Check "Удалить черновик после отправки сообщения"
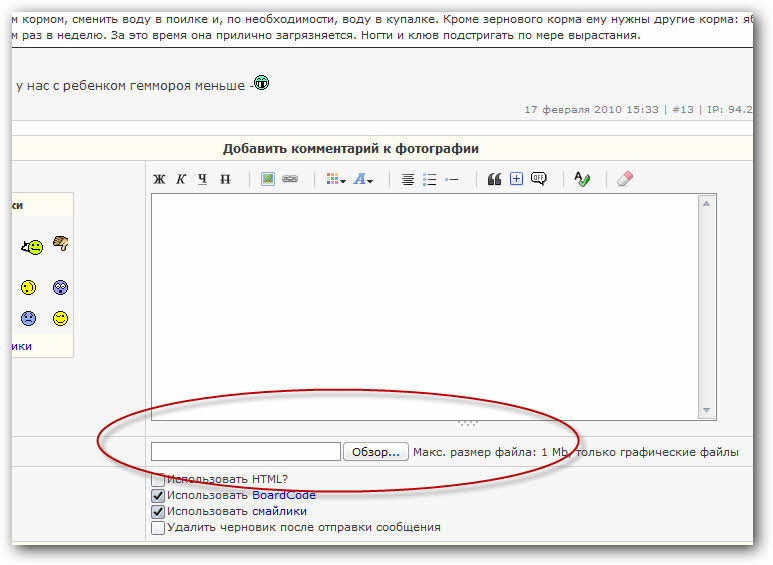The width and height of the screenshot is (773, 565). pyautogui.click(x=158, y=527)
